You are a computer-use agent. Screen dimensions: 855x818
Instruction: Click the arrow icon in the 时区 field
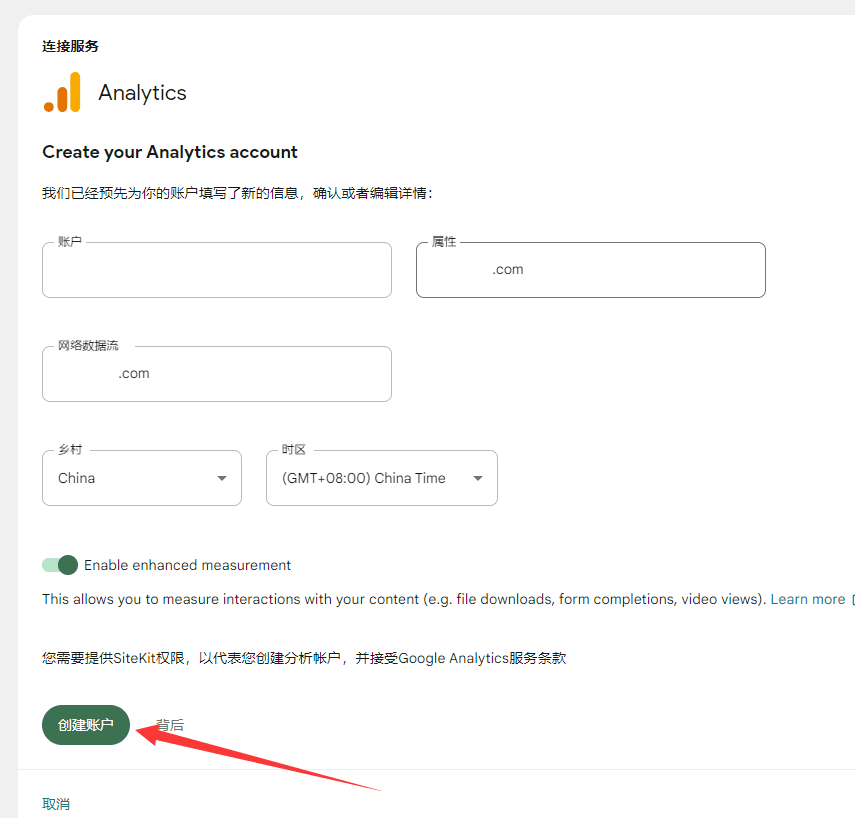coord(478,478)
